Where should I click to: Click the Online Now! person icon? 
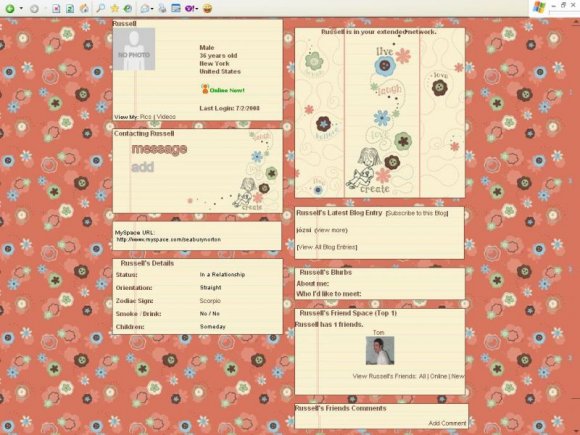[205, 89]
